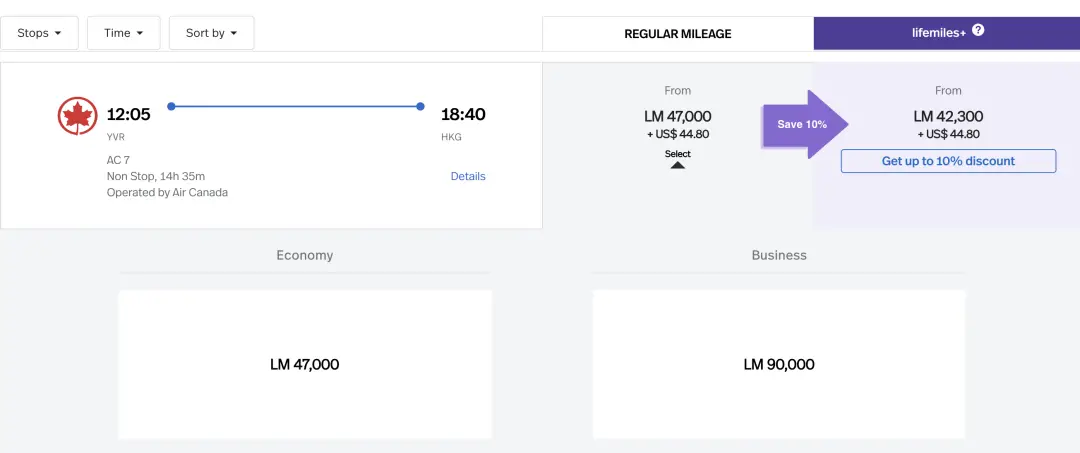
Task: Switch to the REGULAR MILEAGE tab
Action: point(678,34)
